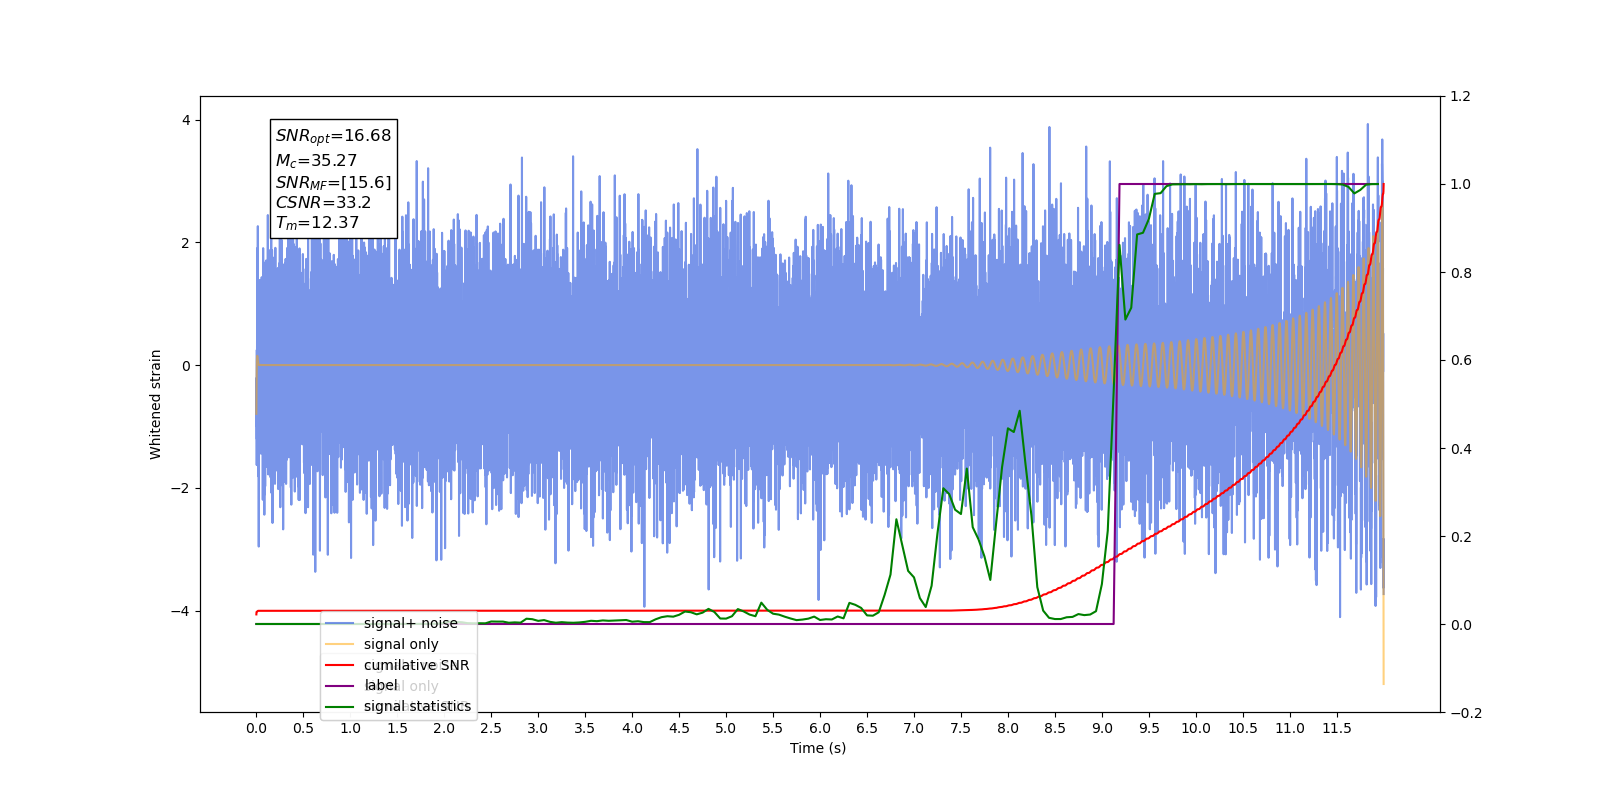Click the −4 tick on the left strain axis
This screenshot has height=800, width=1600.
(x=181, y=611)
